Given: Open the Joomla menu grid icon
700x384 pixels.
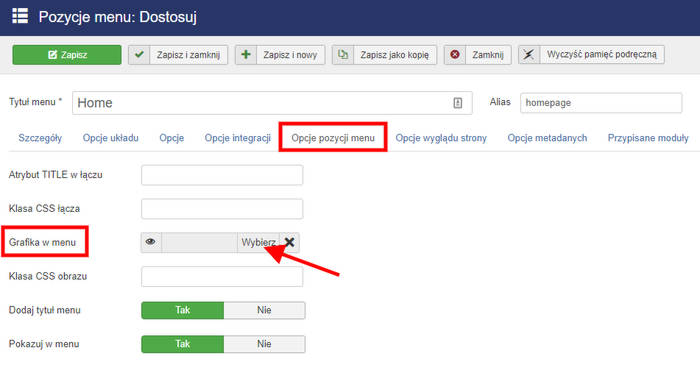Looking at the screenshot, I should pos(20,16).
